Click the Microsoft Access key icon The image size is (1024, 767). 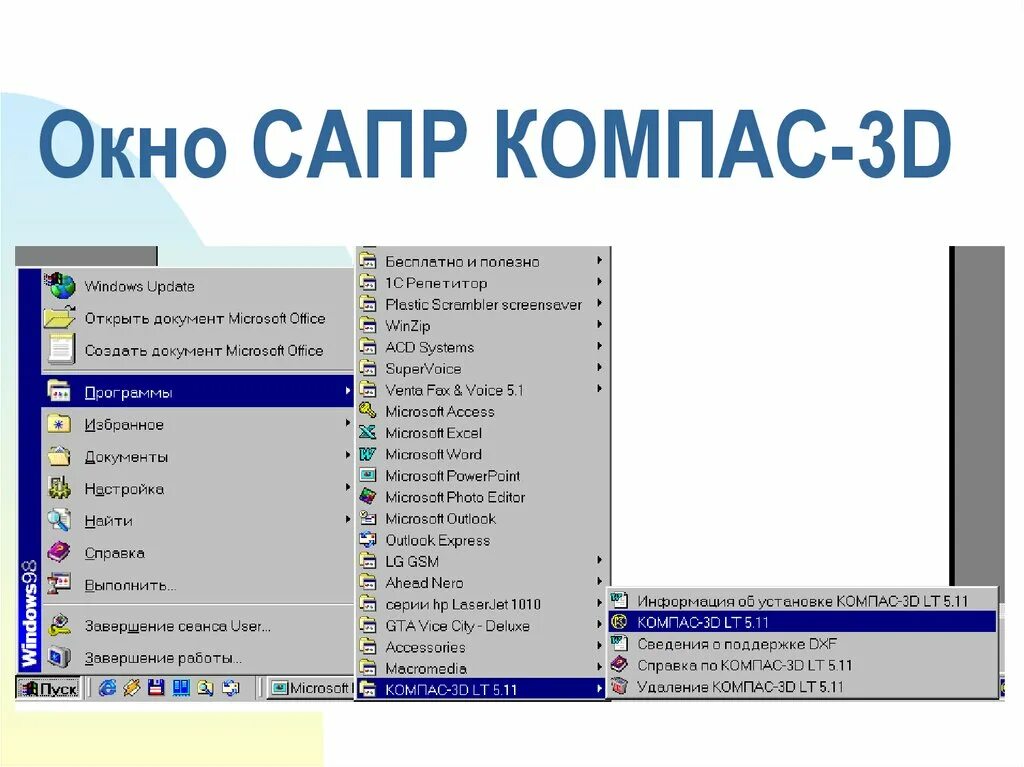pos(368,410)
